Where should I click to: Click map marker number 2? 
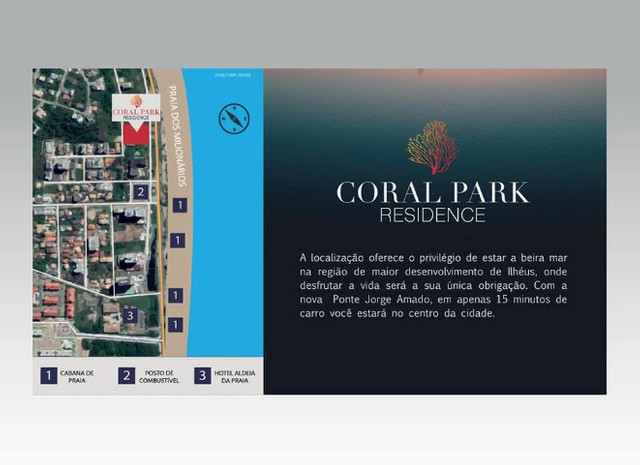coord(141,191)
